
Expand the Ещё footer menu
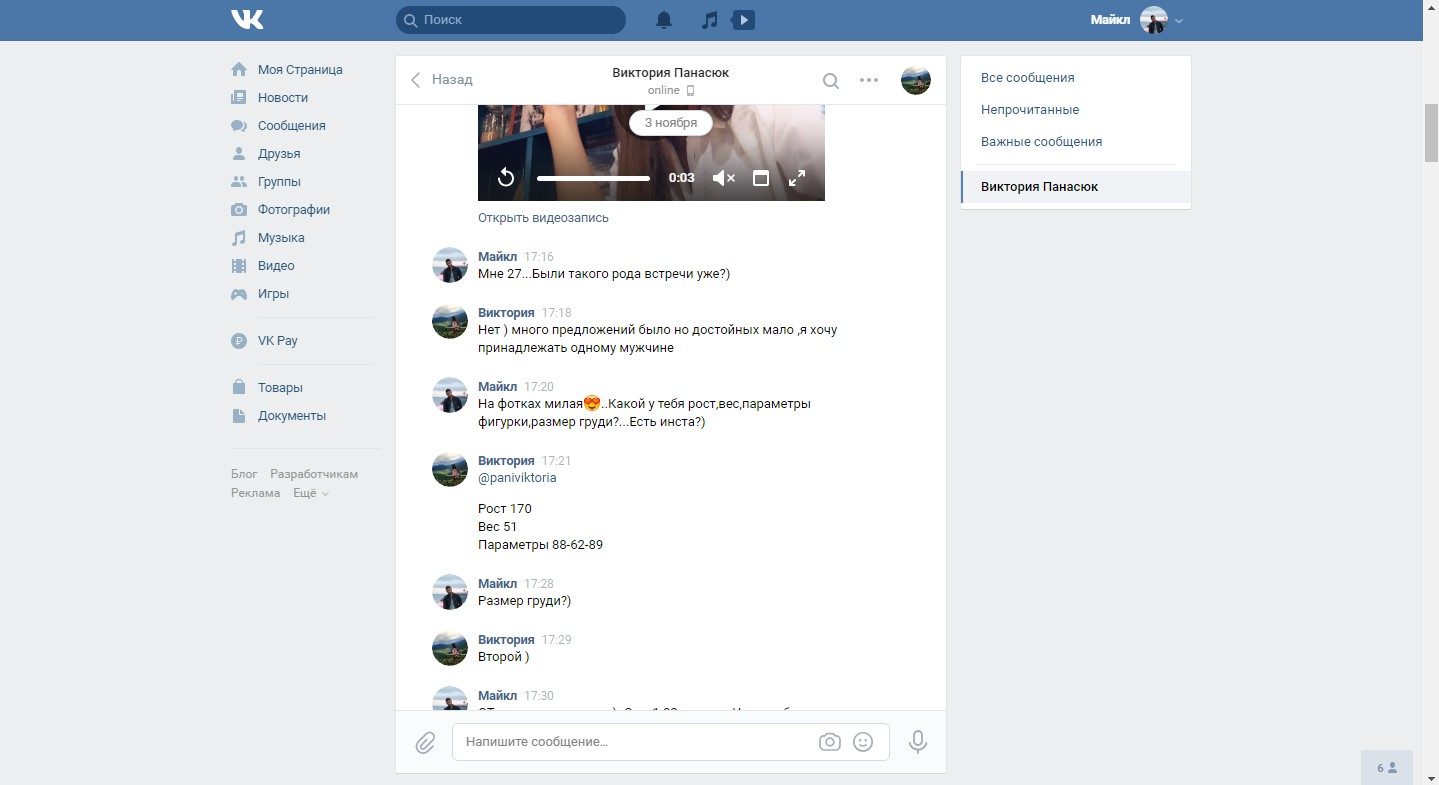pos(310,493)
